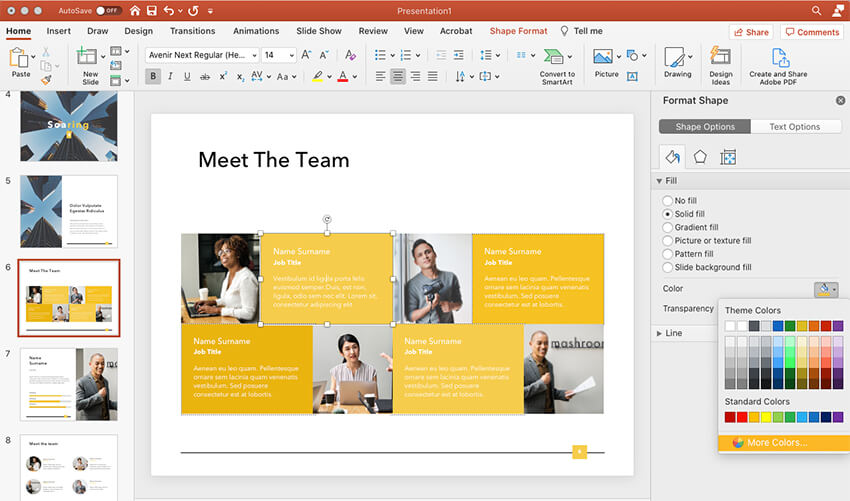The image size is (850, 501).
Task: Select the slide 7 thumbnail
Action: [x=69, y=384]
